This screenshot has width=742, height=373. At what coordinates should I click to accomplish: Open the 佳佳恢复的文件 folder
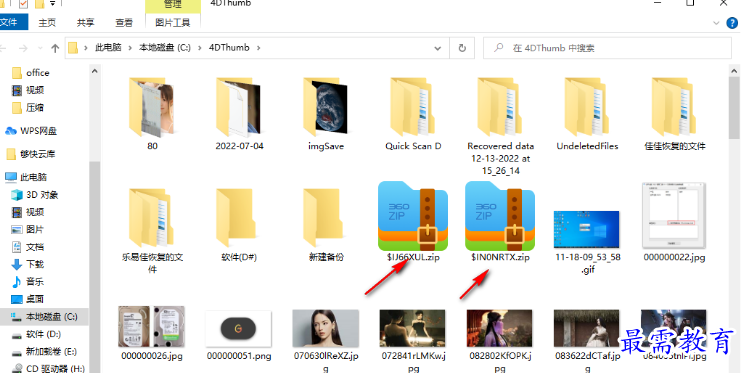tap(674, 114)
